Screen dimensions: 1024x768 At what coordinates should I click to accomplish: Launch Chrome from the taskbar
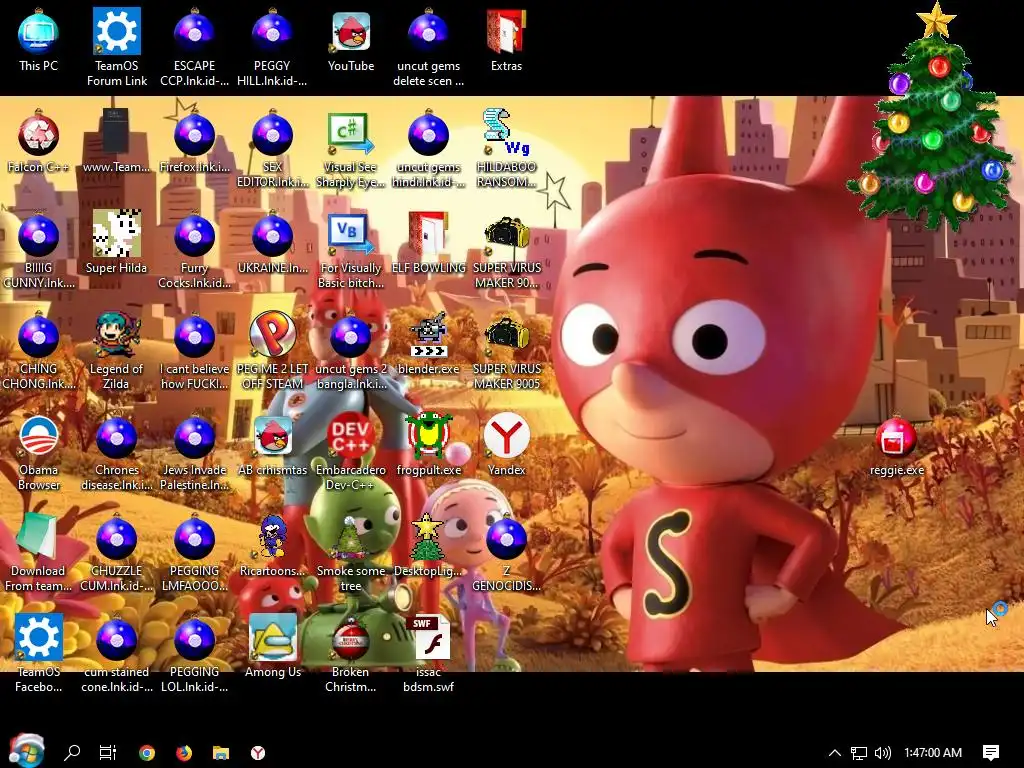tap(147, 753)
